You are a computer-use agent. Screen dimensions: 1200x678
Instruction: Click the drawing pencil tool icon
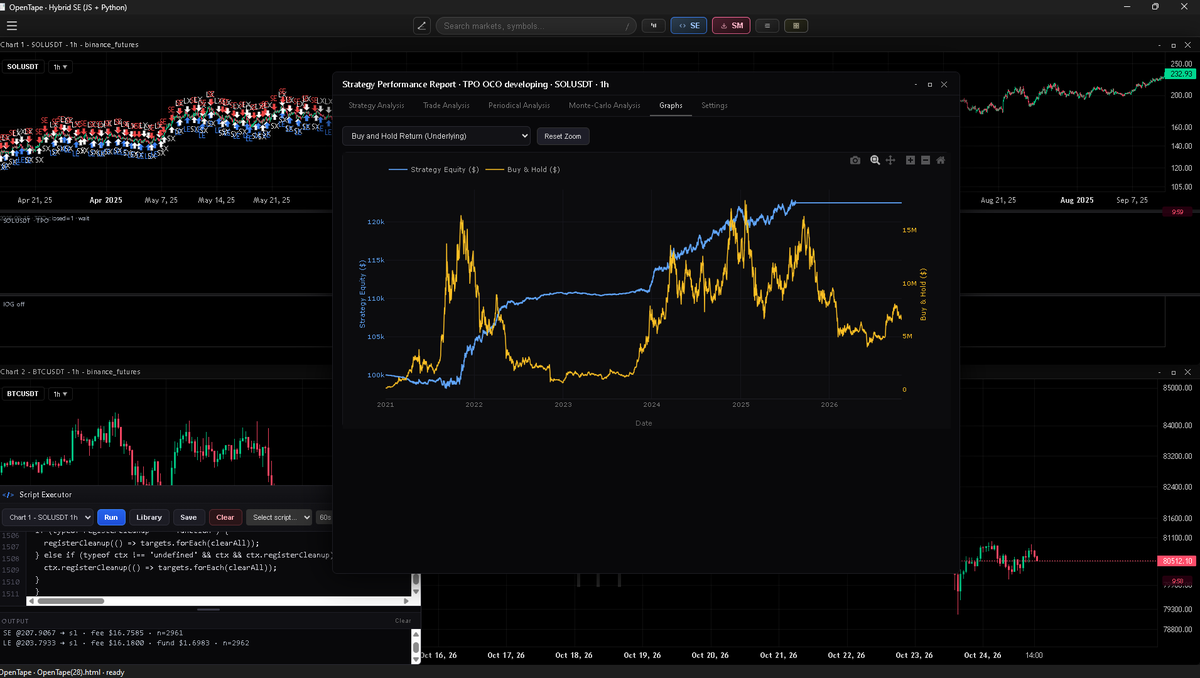coord(421,25)
